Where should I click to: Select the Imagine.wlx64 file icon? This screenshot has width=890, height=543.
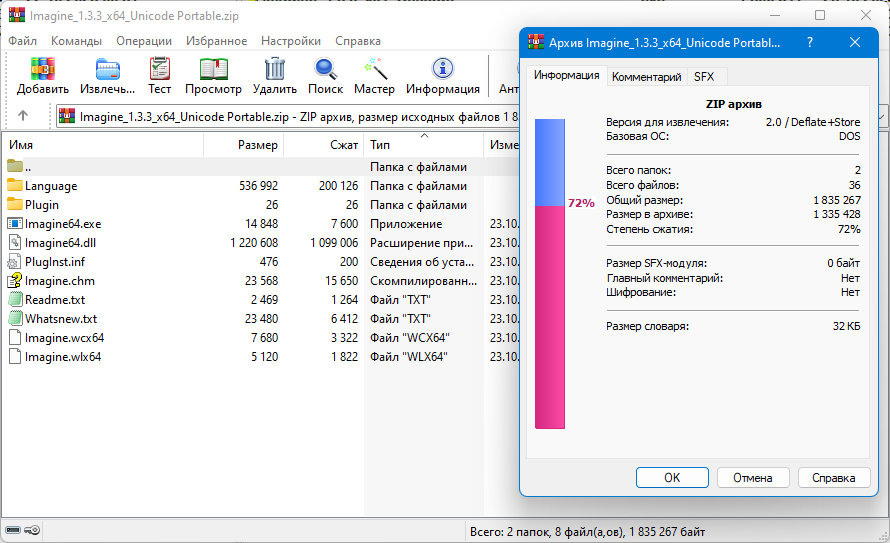click(x=15, y=356)
